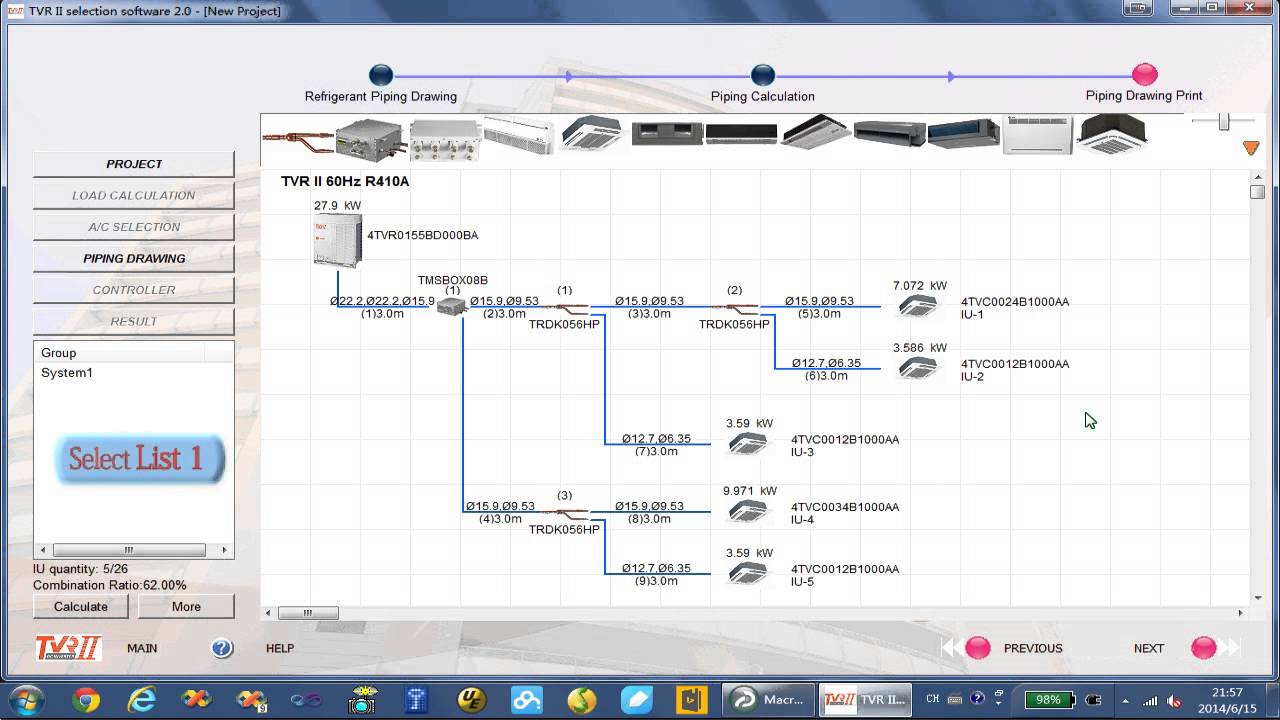This screenshot has width=1280, height=720.
Task: Open the Windows Start menu
Action: [x=25, y=699]
